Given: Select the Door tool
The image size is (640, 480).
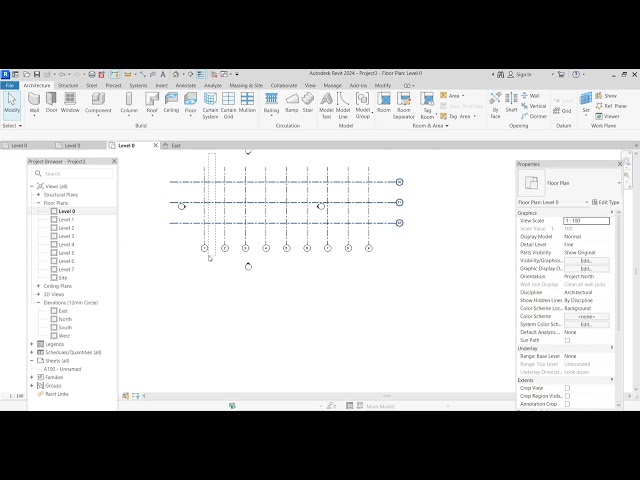Looking at the screenshot, I should pos(51,103).
